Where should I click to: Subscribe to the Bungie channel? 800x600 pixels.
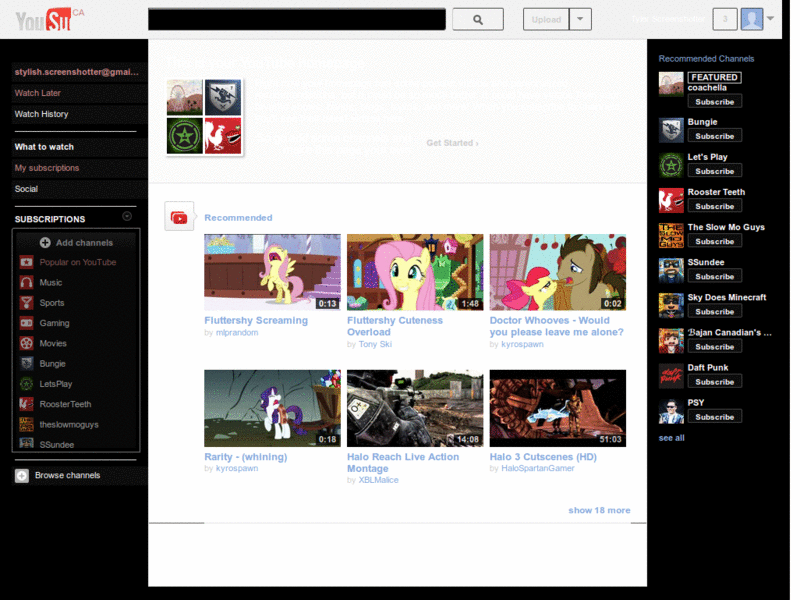[714, 136]
